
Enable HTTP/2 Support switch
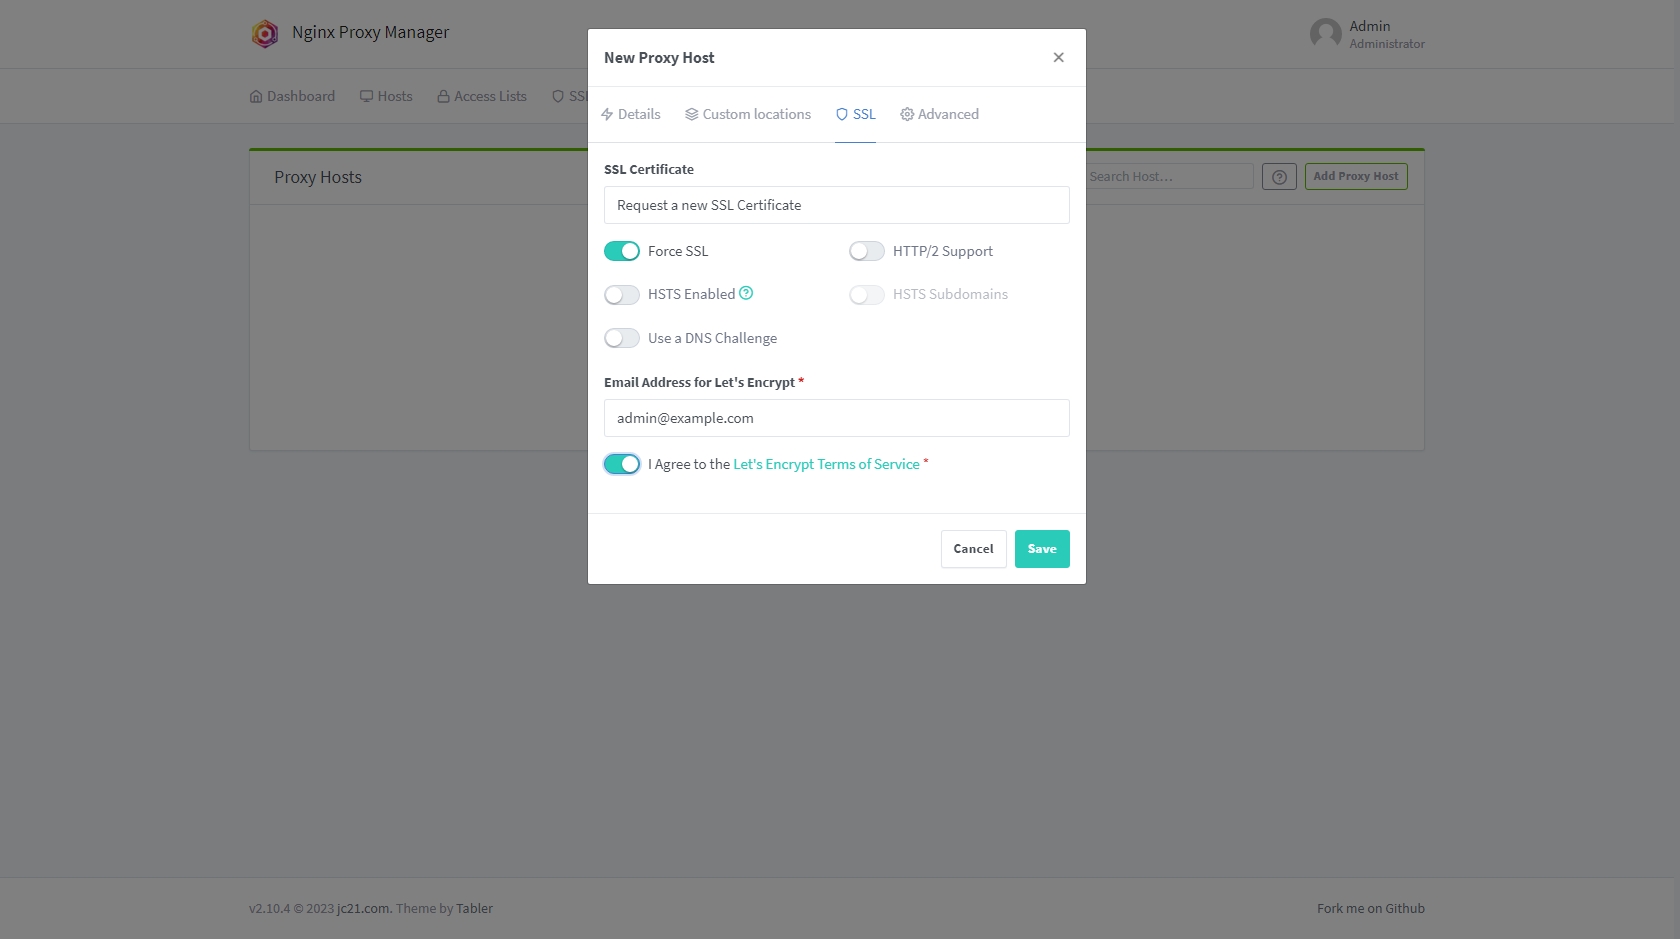coord(867,251)
